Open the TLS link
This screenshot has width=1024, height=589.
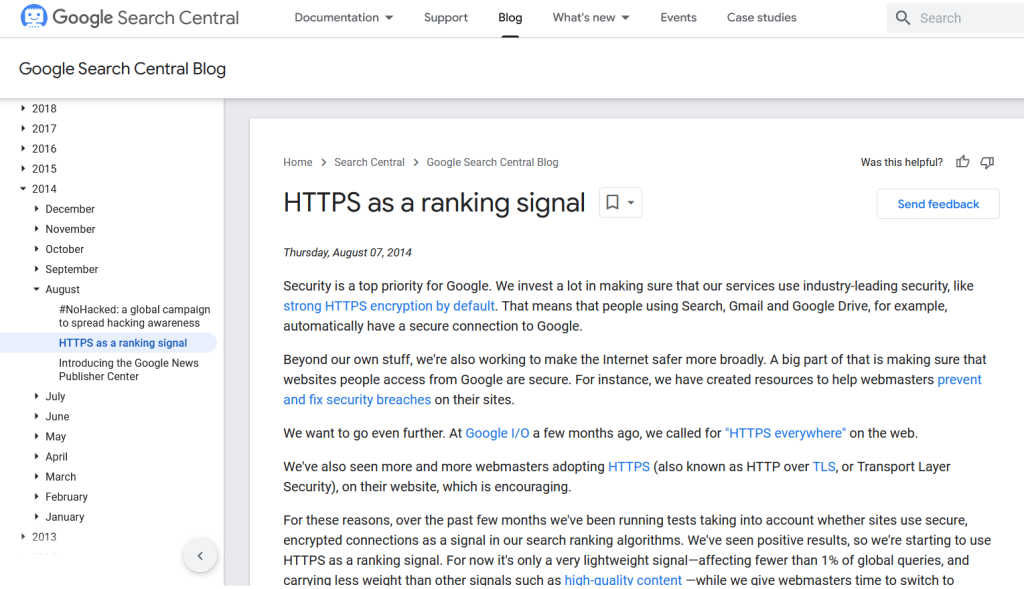coord(824,466)
